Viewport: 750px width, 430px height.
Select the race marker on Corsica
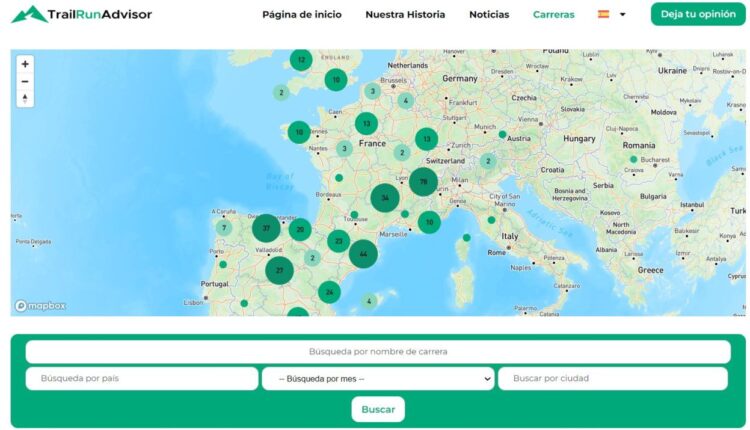(x=466, y=238)
